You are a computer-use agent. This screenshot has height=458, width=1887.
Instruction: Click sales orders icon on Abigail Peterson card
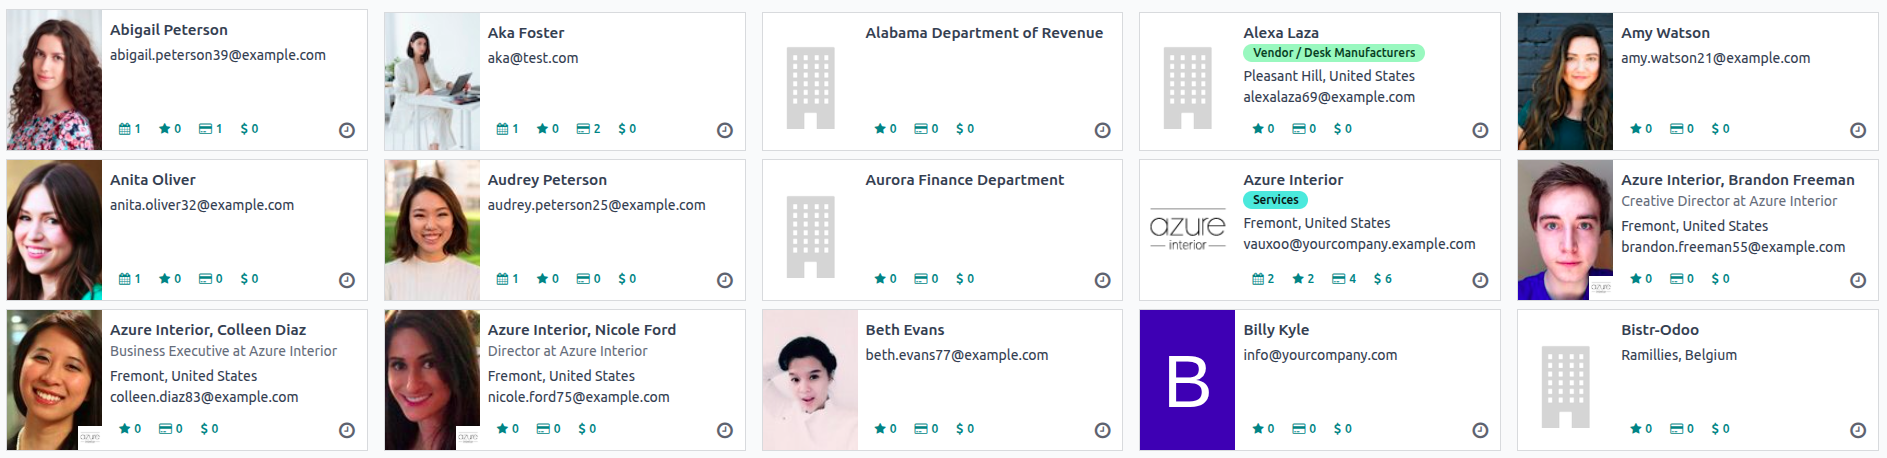click(205, 129)
